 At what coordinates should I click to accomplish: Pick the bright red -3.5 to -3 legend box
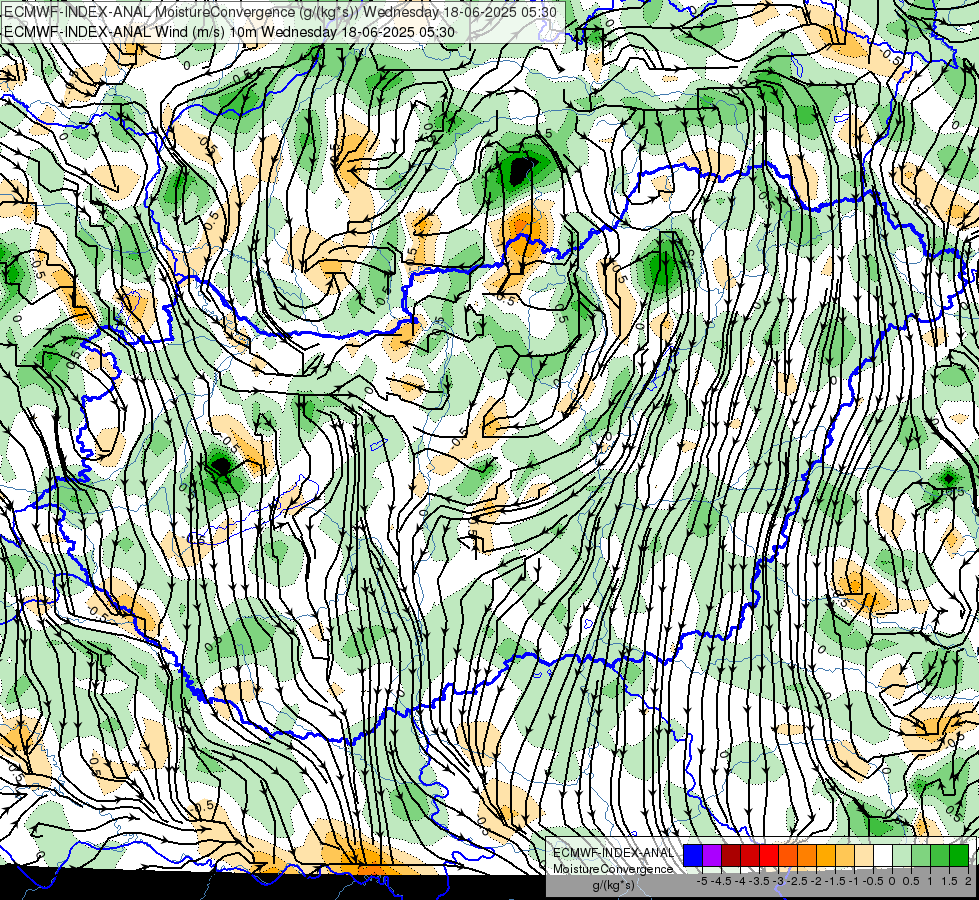click(x=769, y=855)
